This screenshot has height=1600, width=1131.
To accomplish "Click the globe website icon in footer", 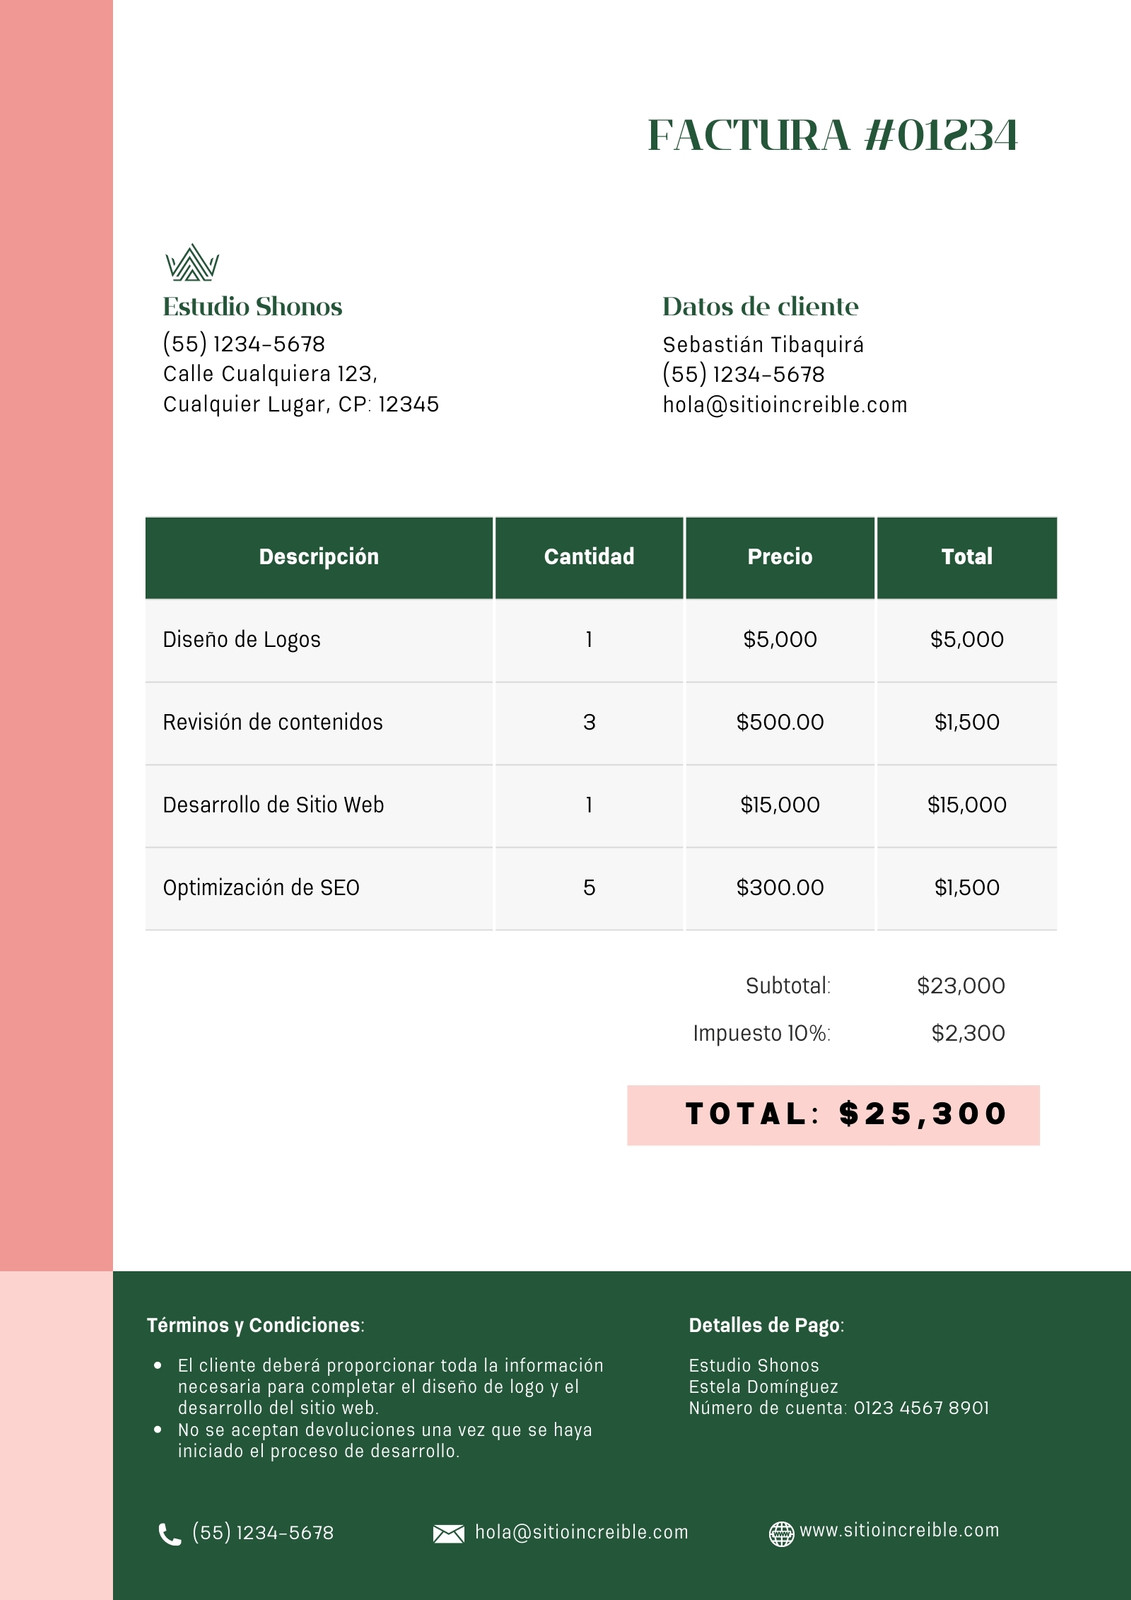I will coord(781,1533).
